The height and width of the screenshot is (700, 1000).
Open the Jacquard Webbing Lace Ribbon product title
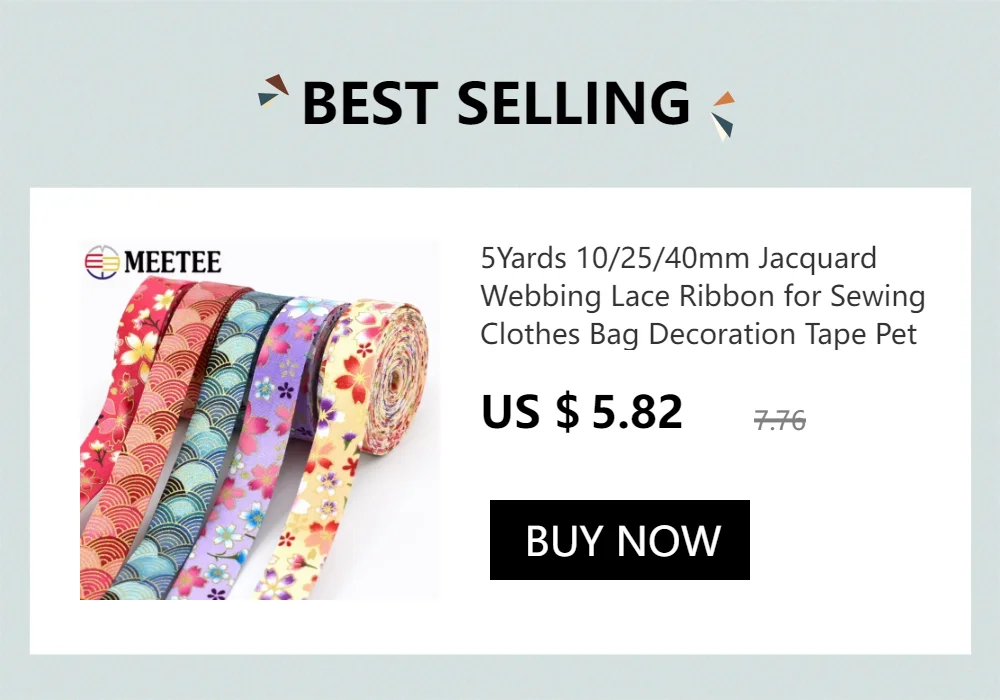[703, 296]
